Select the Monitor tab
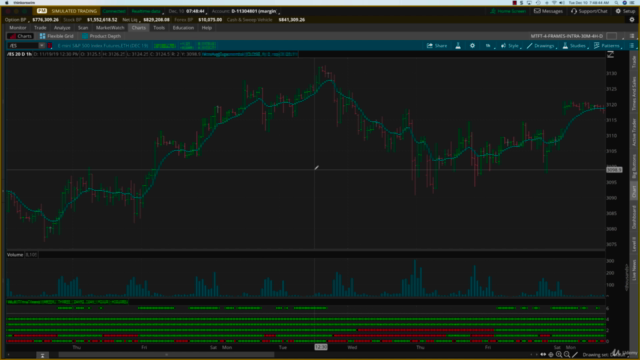This screenshot has height=360, width=640. click(18, 28)
